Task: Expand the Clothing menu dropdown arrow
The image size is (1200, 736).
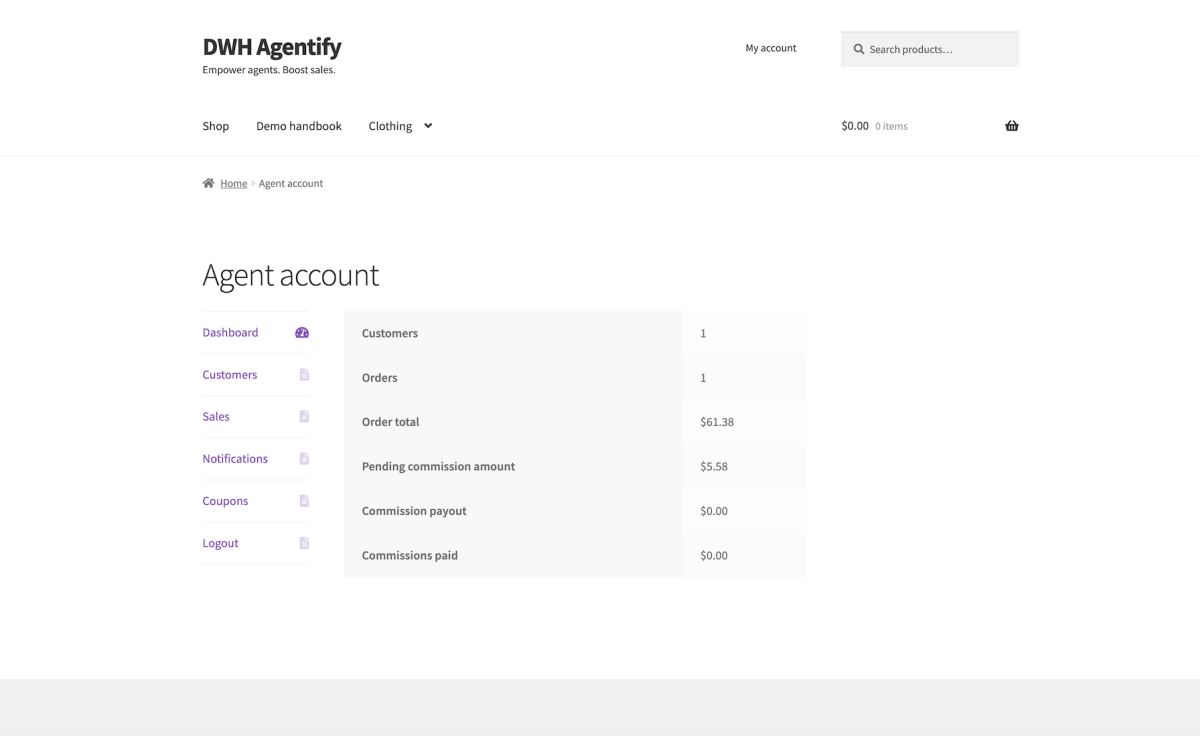Action: (428, 126)
